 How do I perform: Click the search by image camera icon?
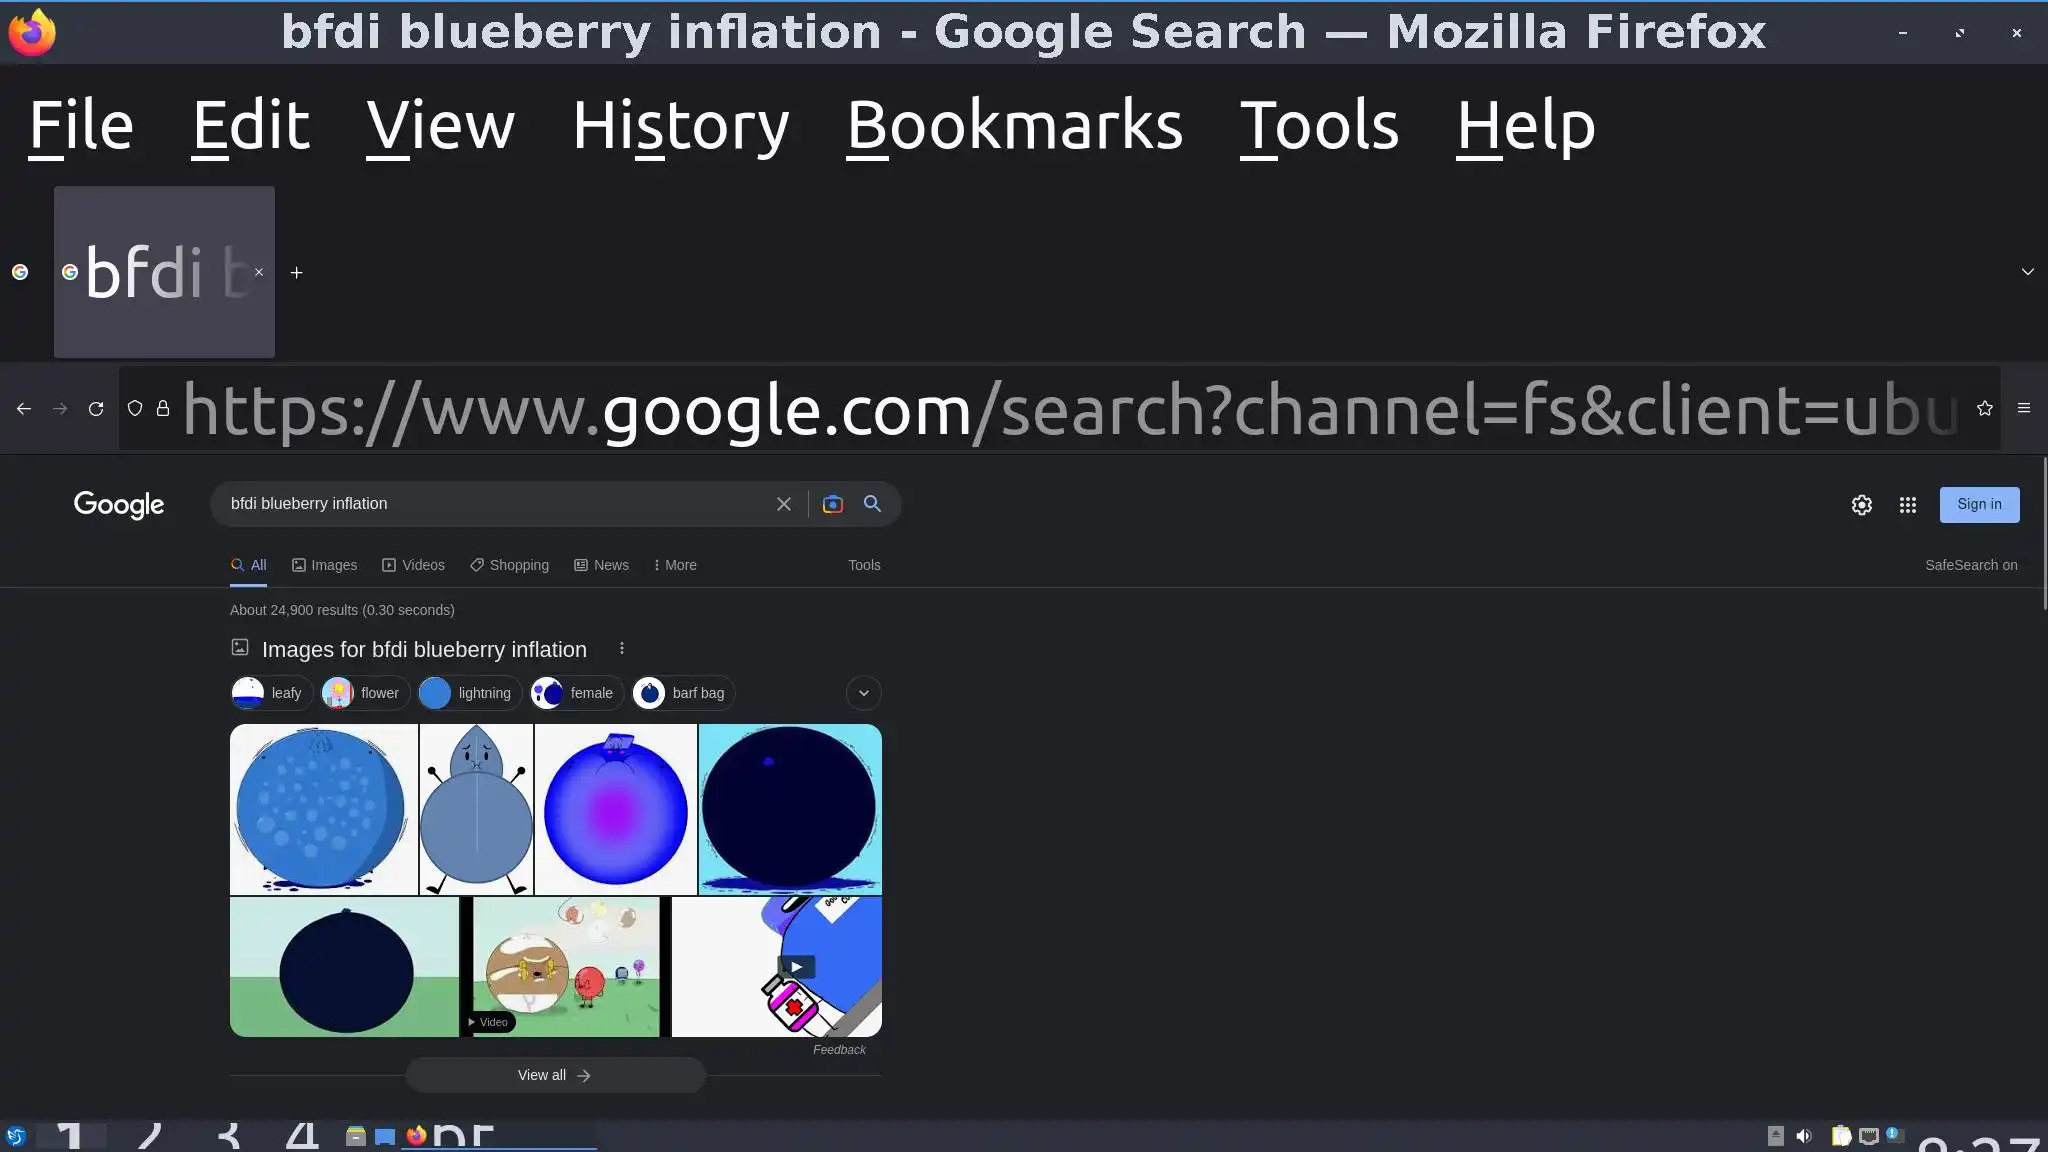coord(832,504)
